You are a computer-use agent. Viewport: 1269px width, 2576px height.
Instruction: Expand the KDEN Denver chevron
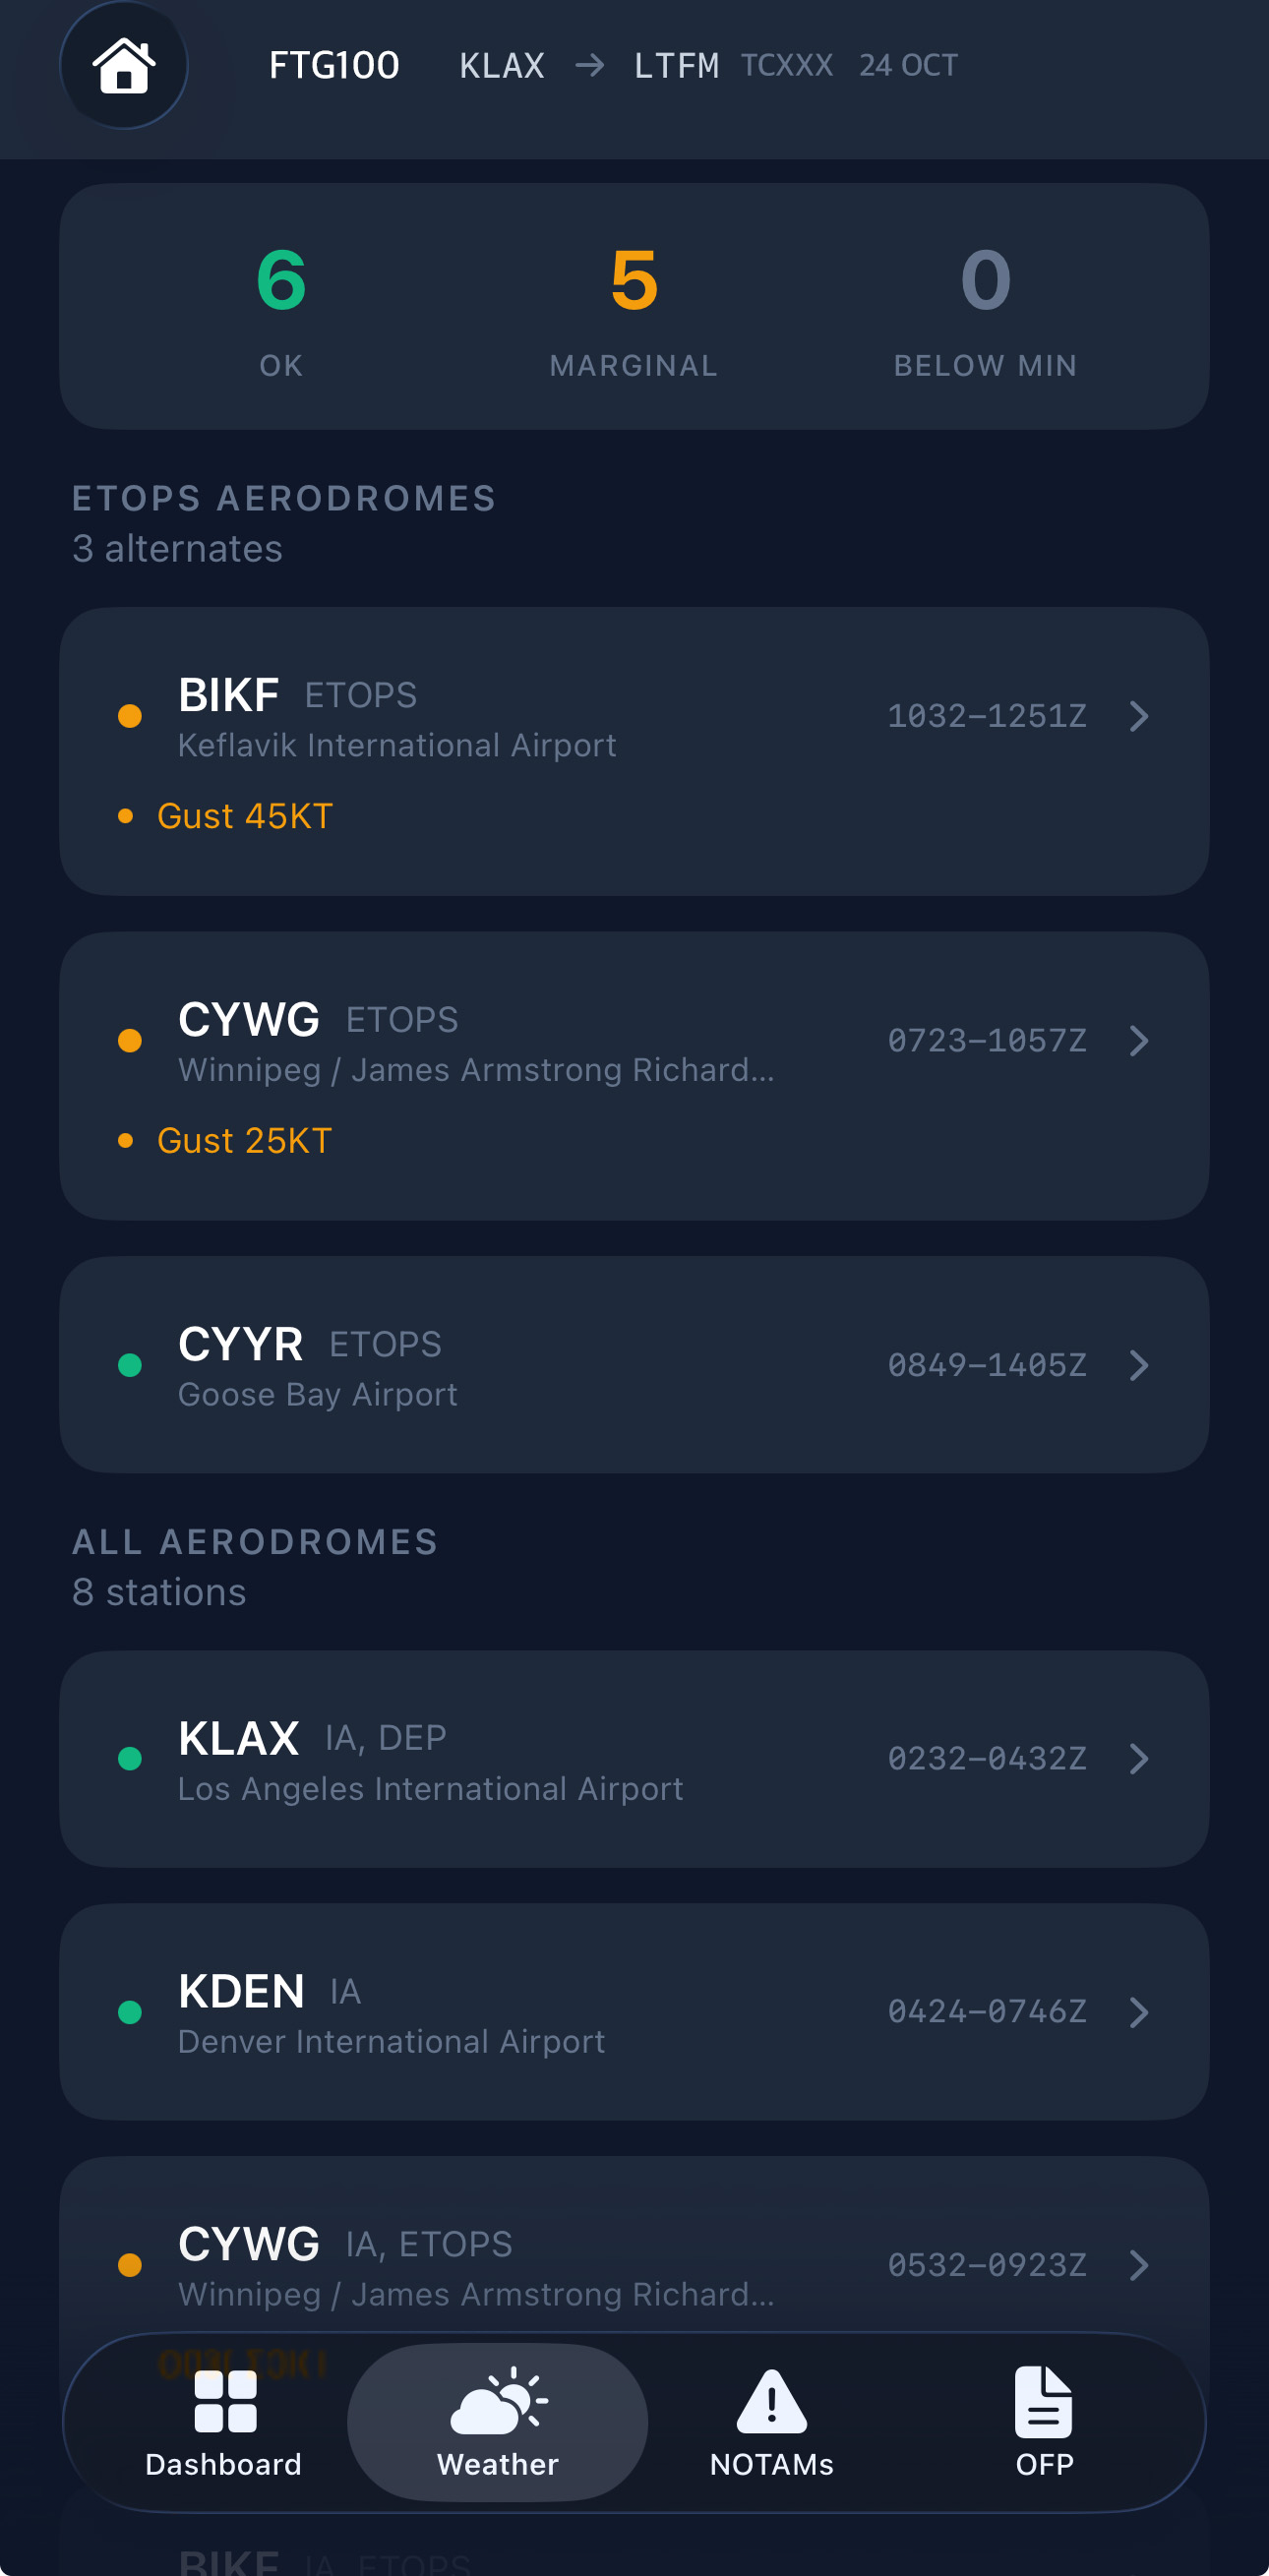click(x=1139, y=2011)
